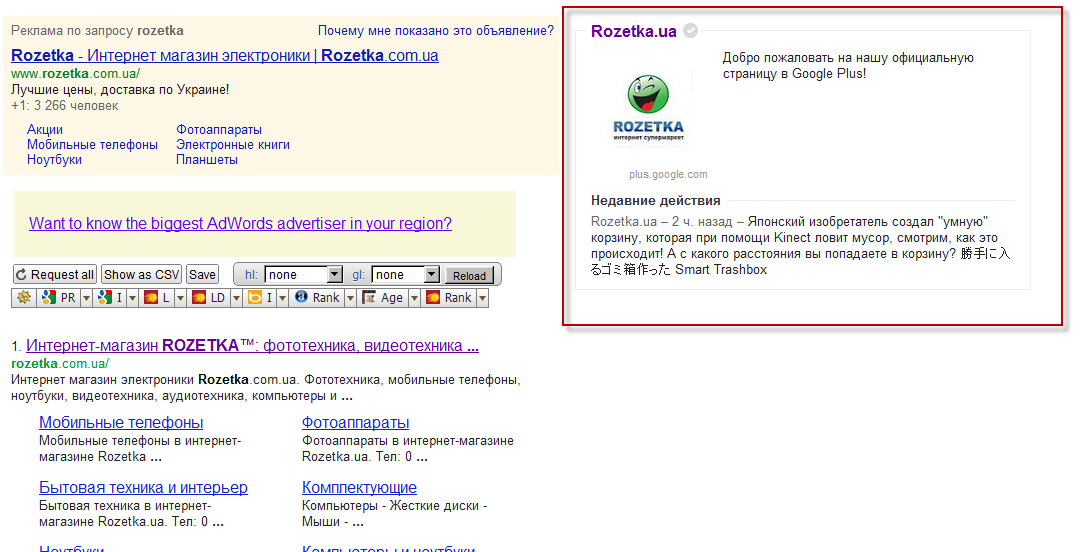Click the '+1: 3 266 человек' text

coord(65,106)
